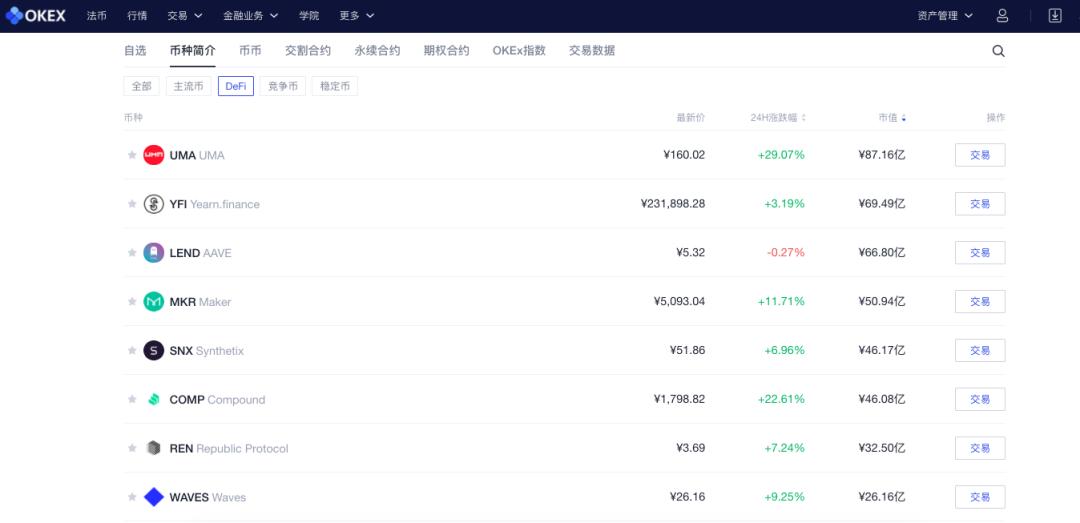Favorite SNX with the star

point(132,351)
